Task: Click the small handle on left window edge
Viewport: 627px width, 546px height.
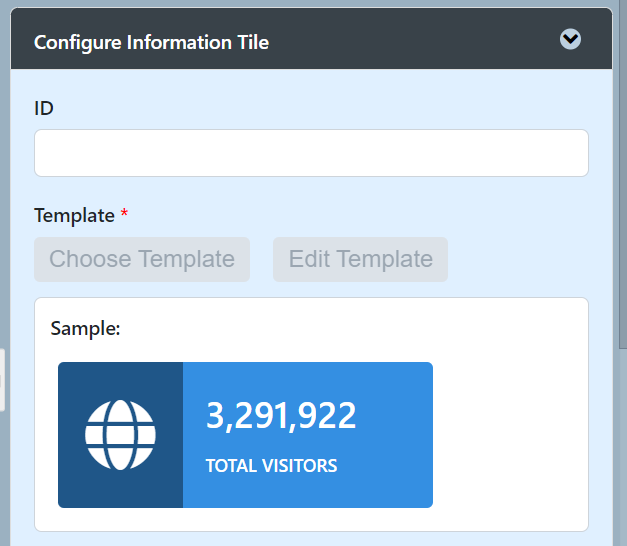Action: click(x=2, y=380)
